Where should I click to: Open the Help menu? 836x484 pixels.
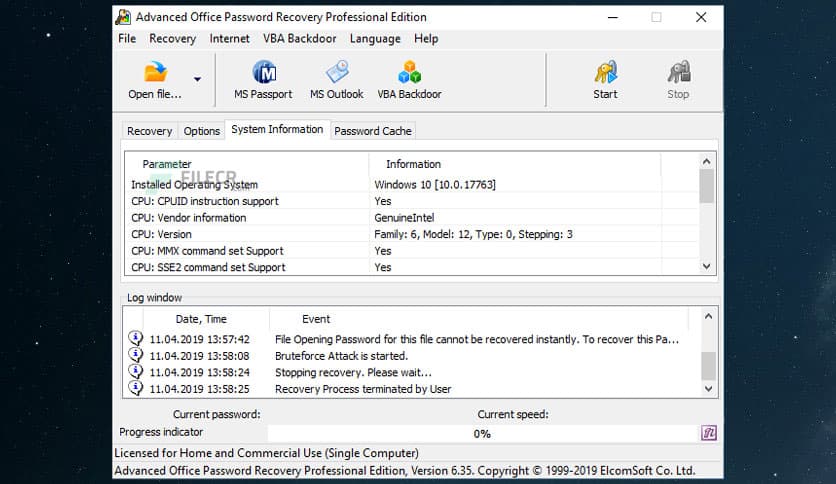tap(426, 38)
